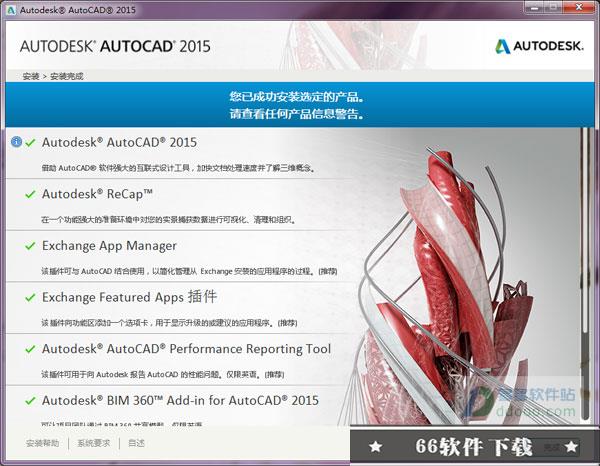This screenshot has height=466, width=600.
Task: Click the AutoCAD icon in the title bar
Action: (11, 10)
